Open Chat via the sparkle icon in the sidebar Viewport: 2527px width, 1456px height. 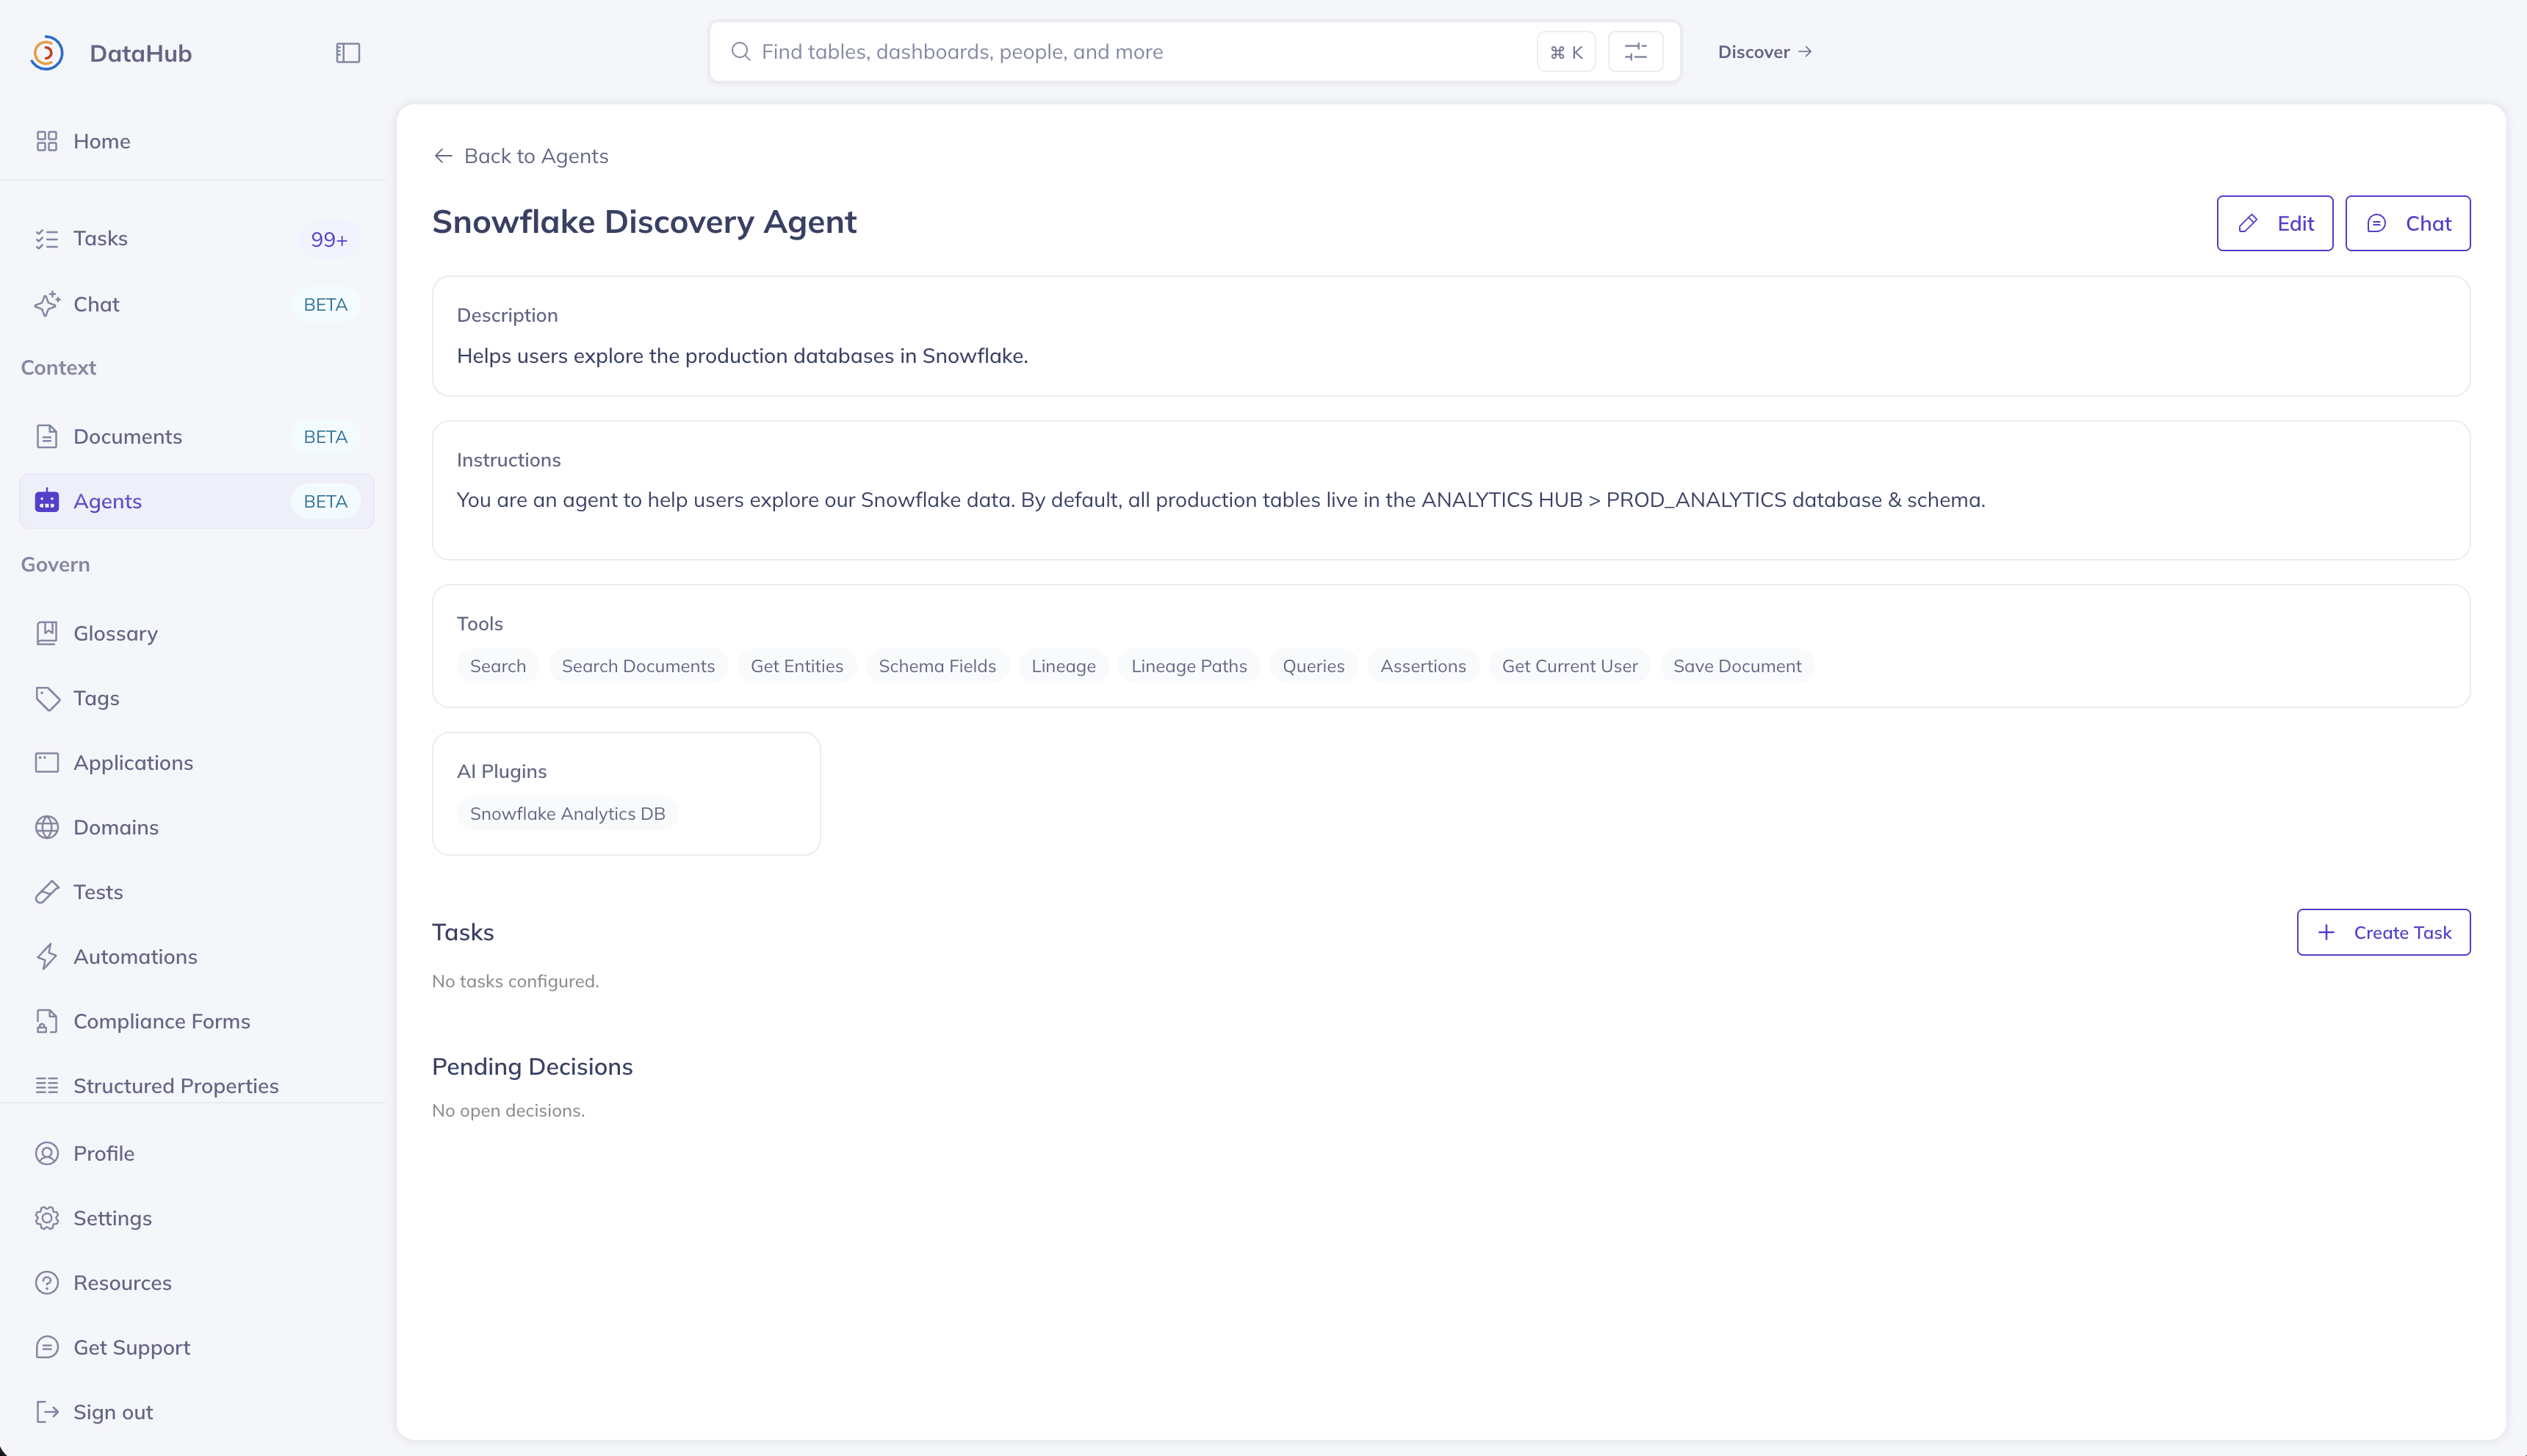[47, 304]
